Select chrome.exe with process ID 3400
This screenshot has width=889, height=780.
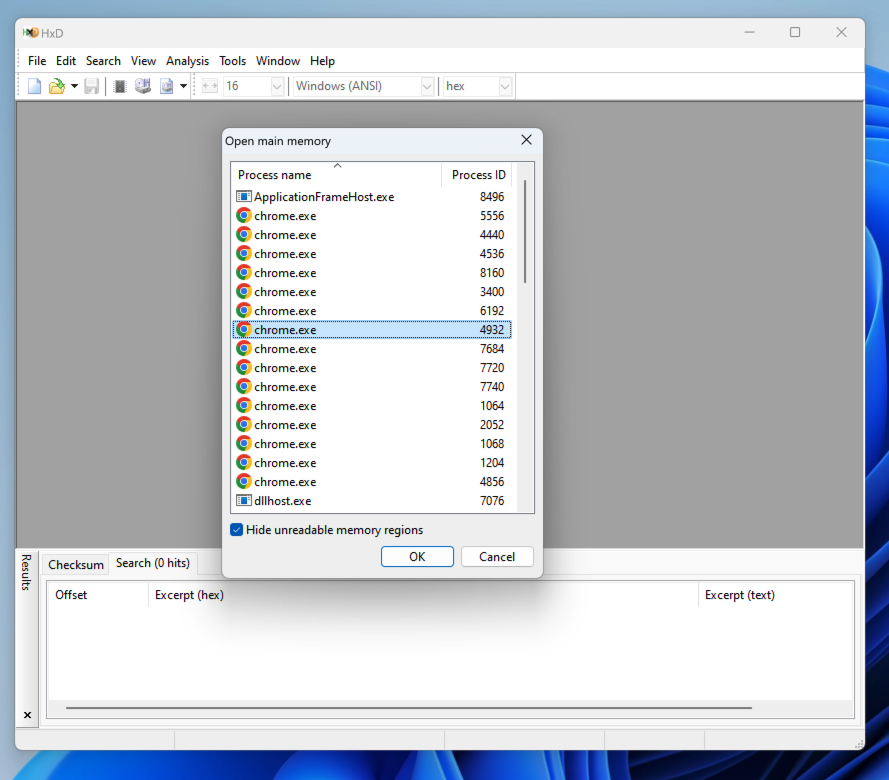click(x=372, y=292)
